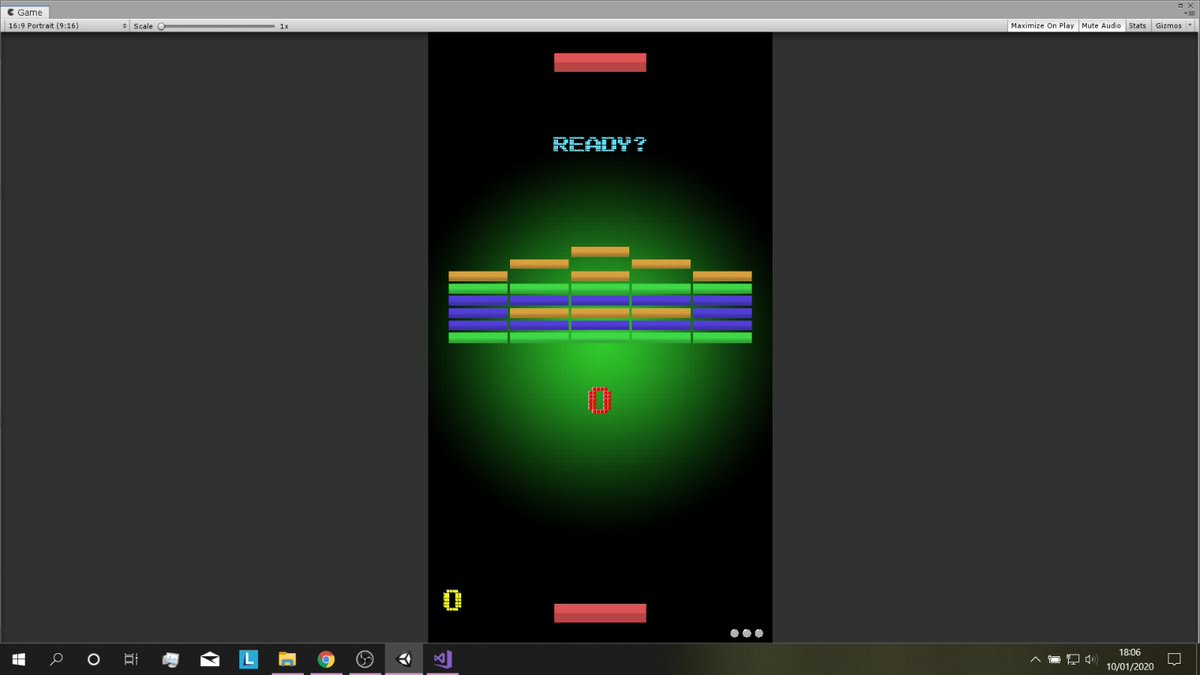Show hidden system tray icons
Screen dimensions: 1200x675
click(x=1035, y=660)
